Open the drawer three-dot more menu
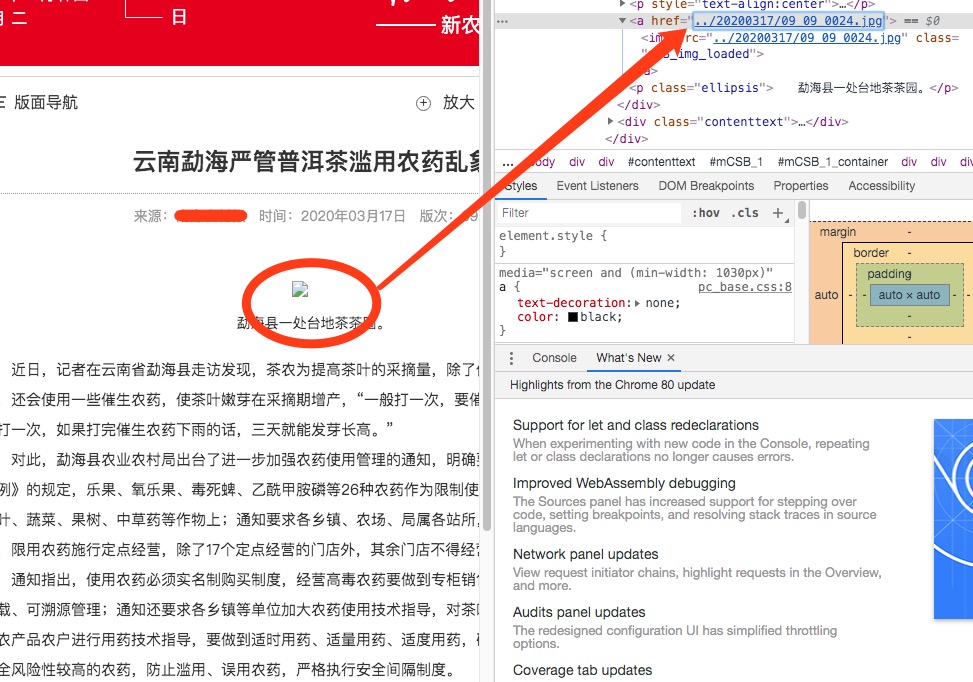This screenshot has height=682, width=973. pyautogui.click(x=511, y=358)
